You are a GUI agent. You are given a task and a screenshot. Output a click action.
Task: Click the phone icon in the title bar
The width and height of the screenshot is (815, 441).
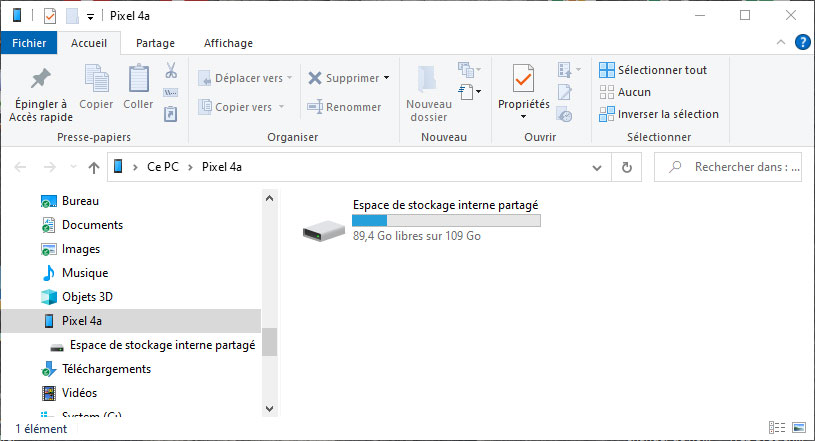point(17,16)
